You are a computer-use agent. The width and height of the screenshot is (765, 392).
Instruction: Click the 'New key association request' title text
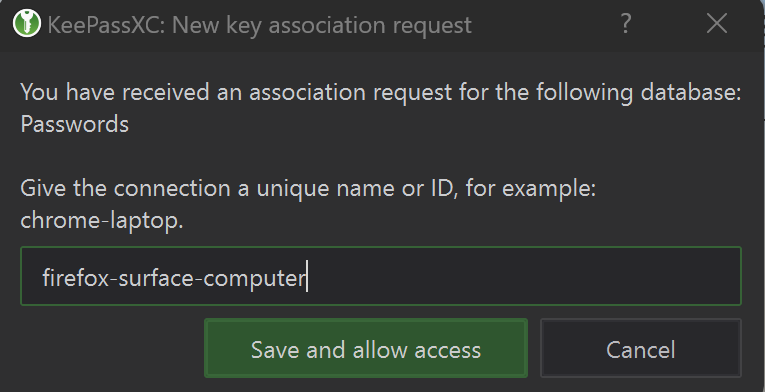pyautogui.click(x=322, y=25)
